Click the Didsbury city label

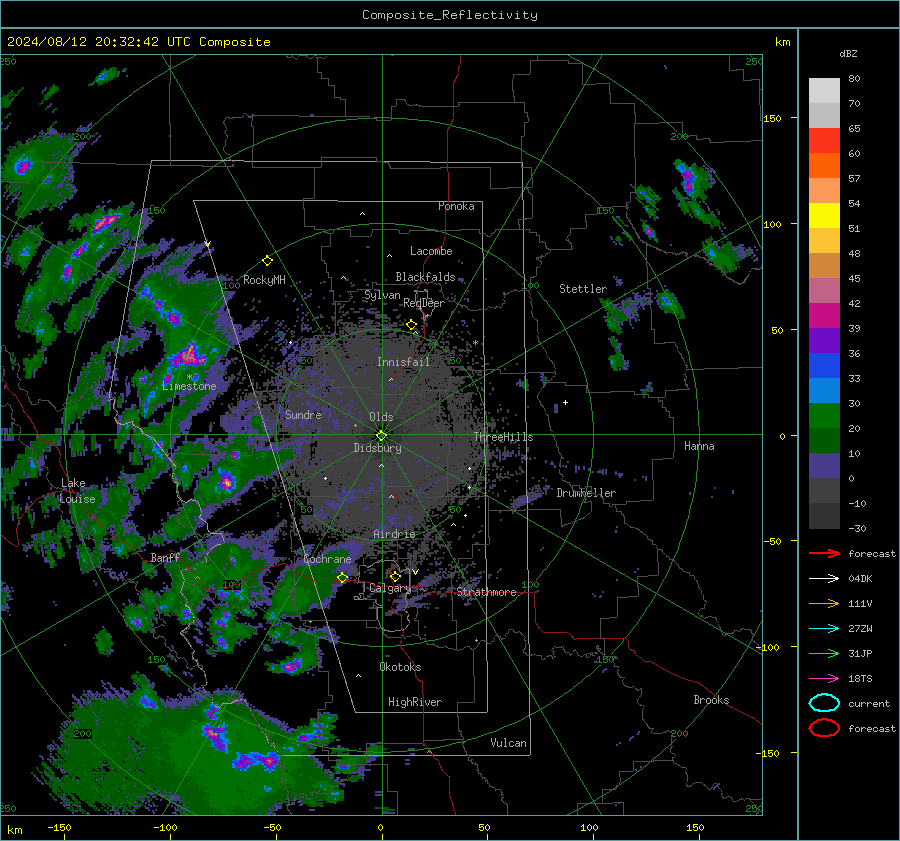pyautogui.click(x=377, y=448)
